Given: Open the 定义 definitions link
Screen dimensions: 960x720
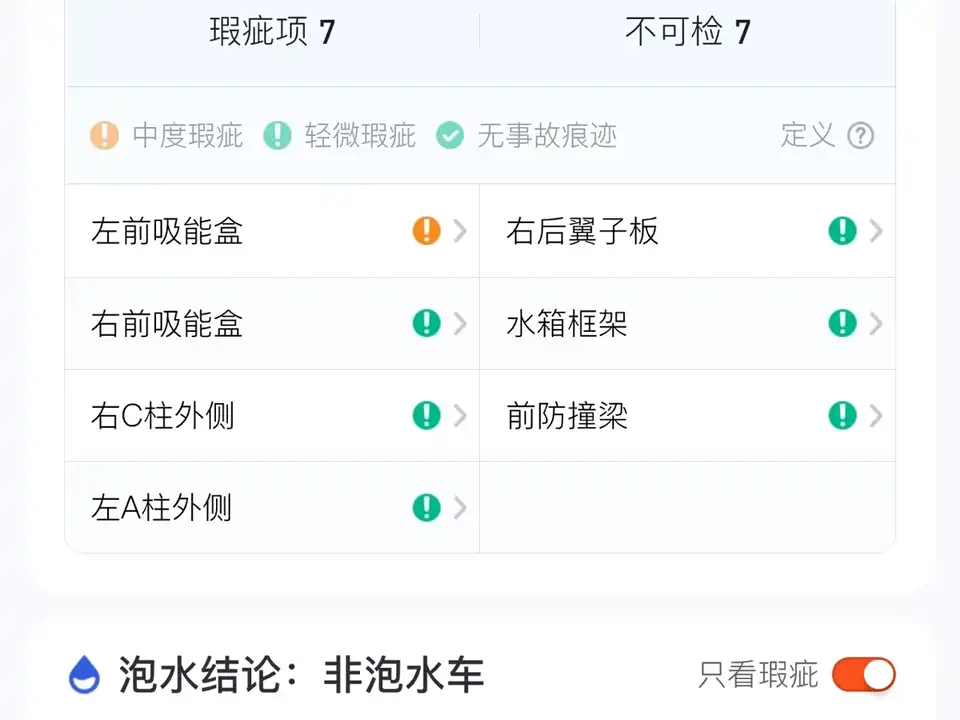Looking at the screenshot, I should (808, 136).
